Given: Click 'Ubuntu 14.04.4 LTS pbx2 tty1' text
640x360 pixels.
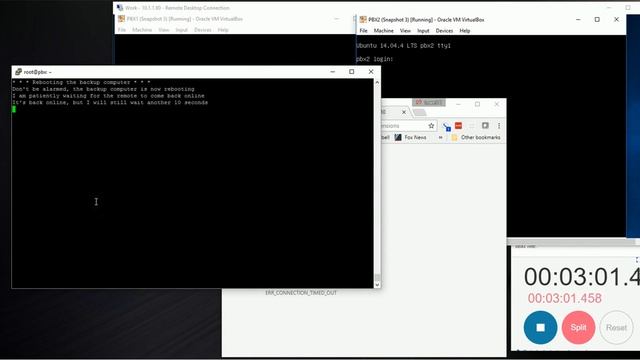Looking at the screenshot, I should click(404, 46).
